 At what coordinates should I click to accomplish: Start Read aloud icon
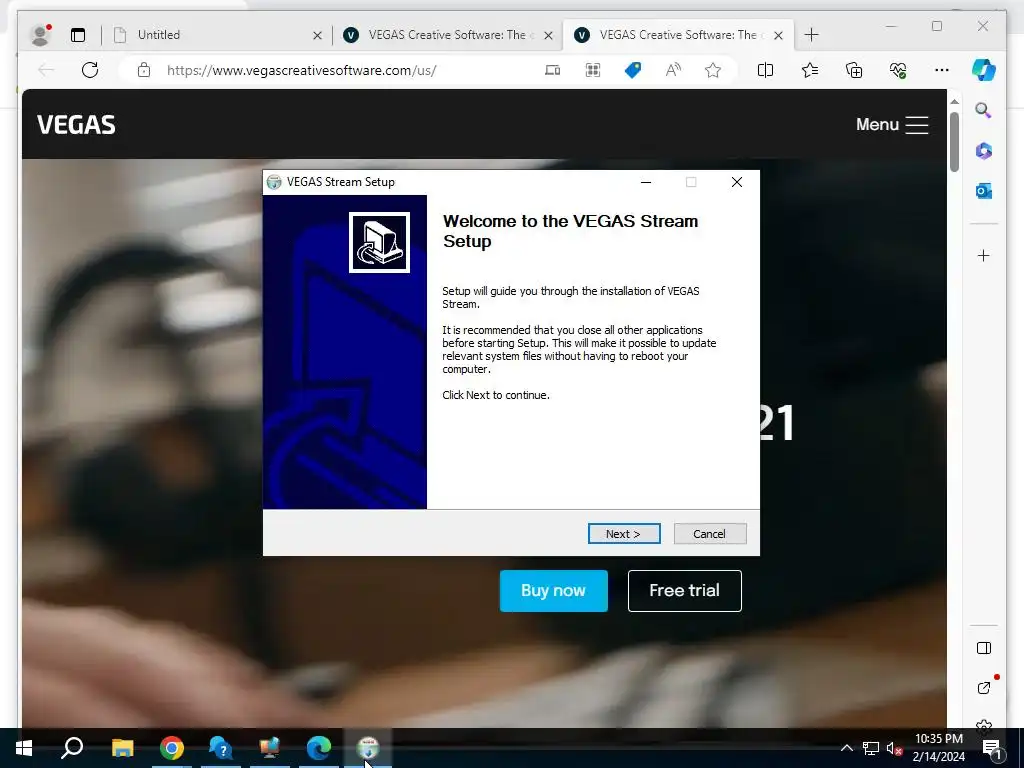click(673, 70)
